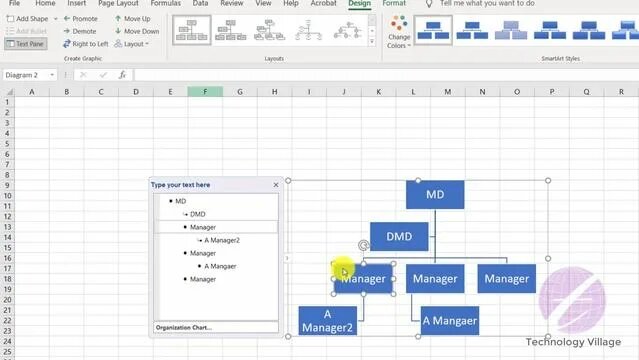Select the first Organization Chart layout thumbnail
The image size is (639, 360).
click(192, 30)
